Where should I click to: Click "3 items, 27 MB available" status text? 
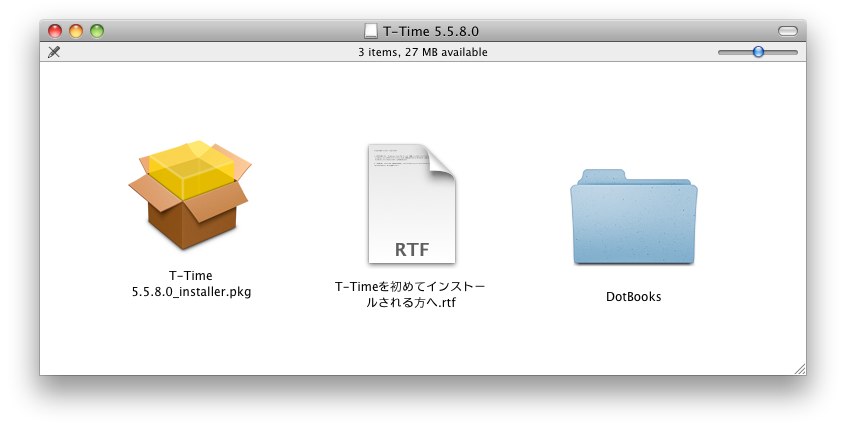(x=422, y=52)
